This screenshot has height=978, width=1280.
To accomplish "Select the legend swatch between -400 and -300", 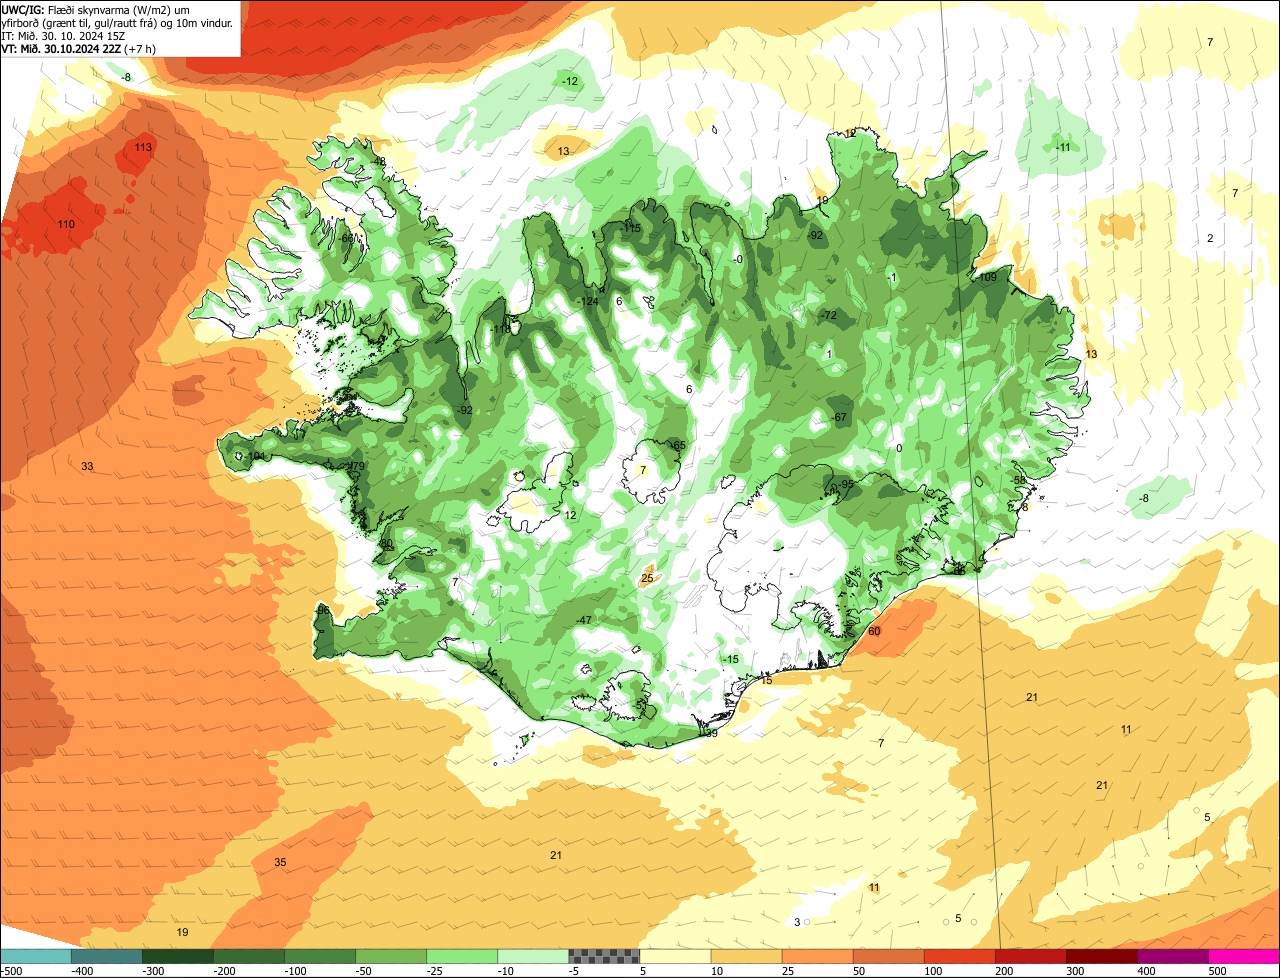I will coord(107,956).
